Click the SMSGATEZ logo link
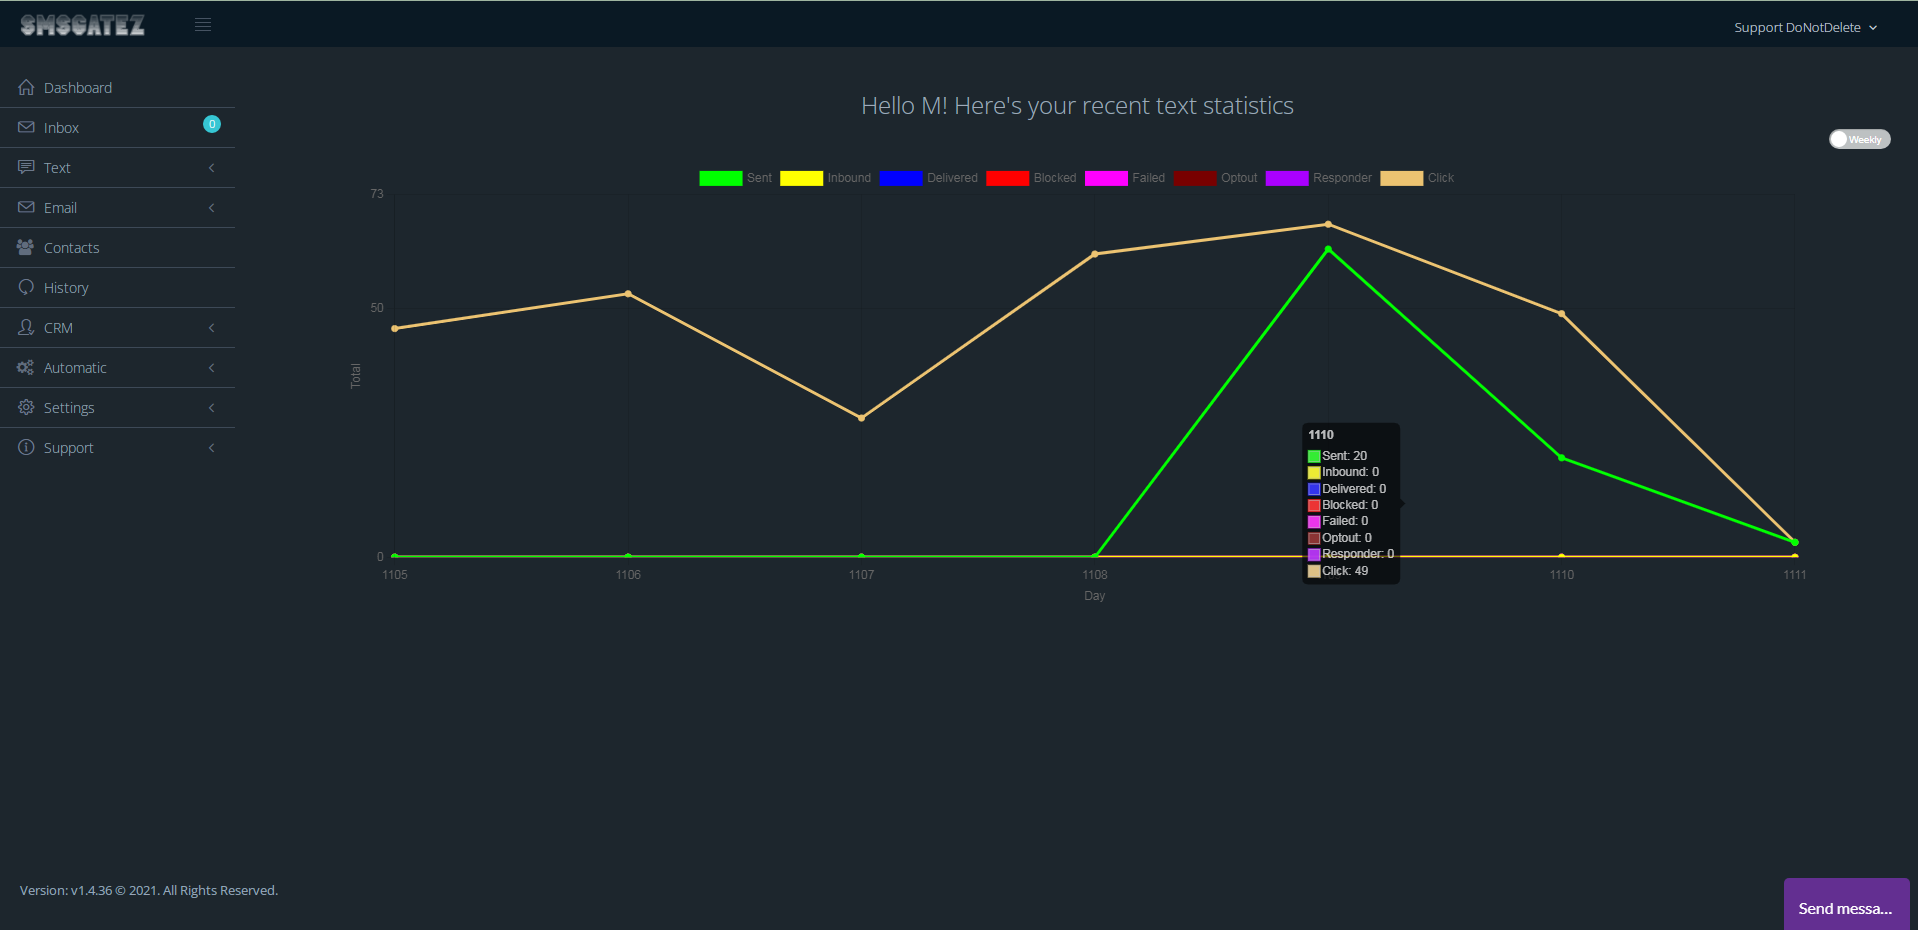1918x930 pixels. tap(83, 25)
